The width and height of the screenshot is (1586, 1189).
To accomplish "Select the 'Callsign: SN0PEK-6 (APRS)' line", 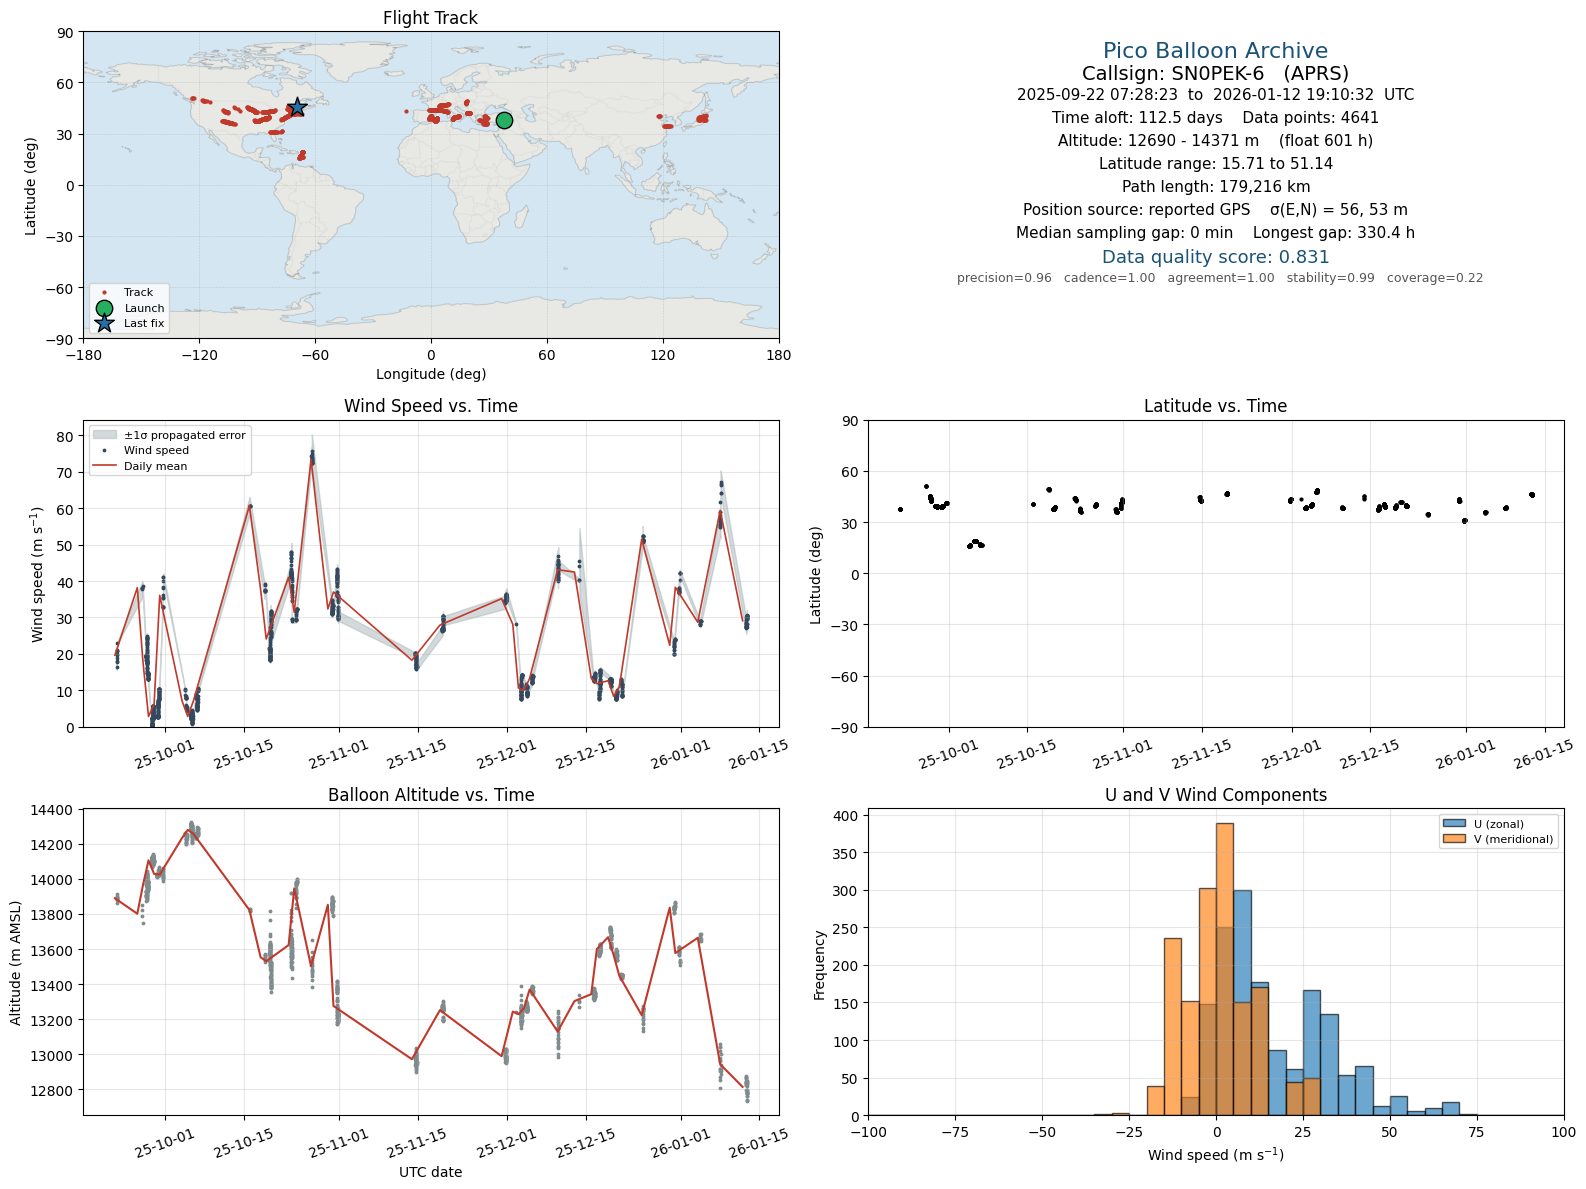I will click(1216, 74).
